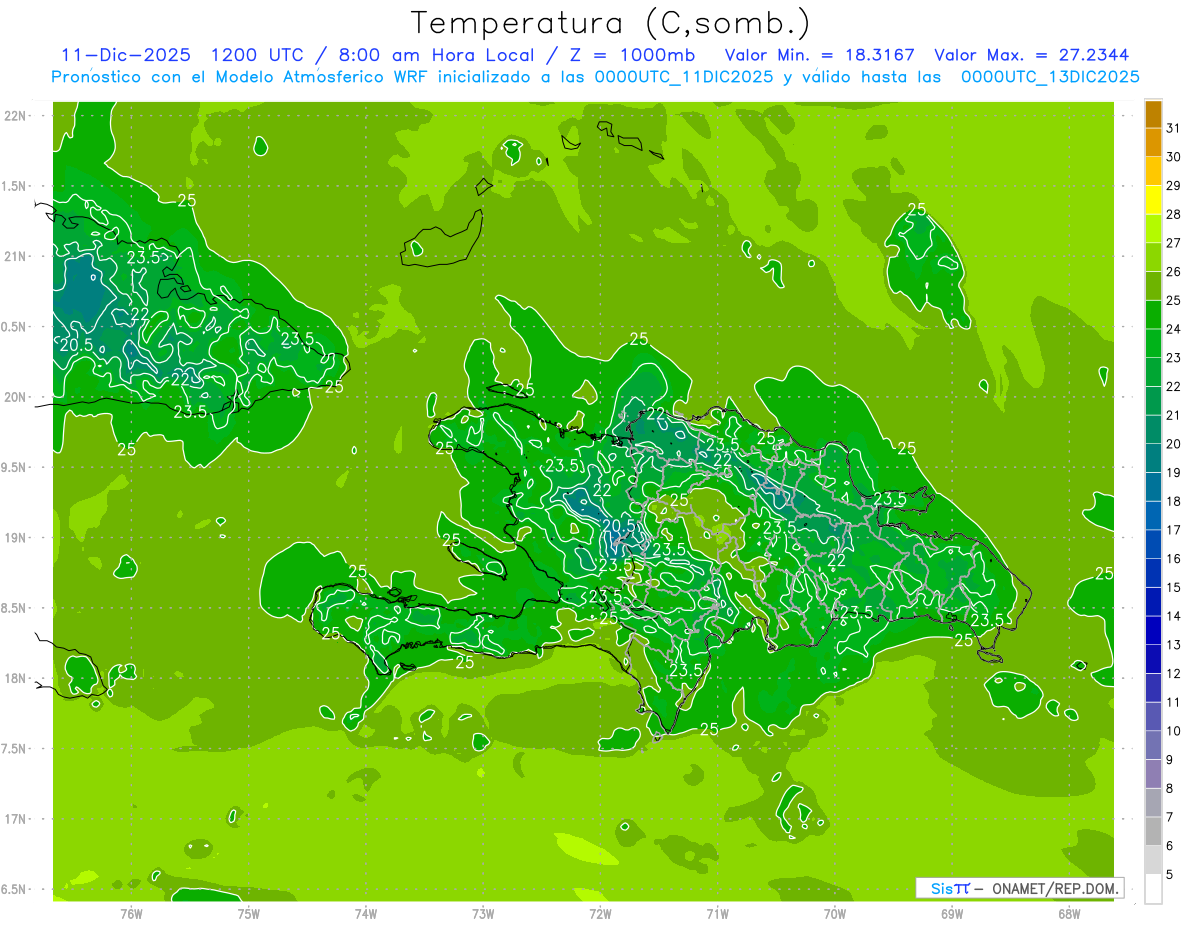Click the '69W' longitude axis label
The width and height of the screenshot is (1200, 927).
tap(952, 913)
